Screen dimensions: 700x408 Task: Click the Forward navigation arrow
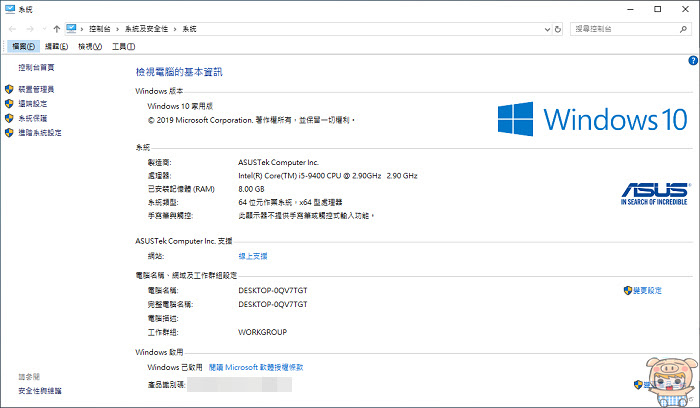(30, 29)
